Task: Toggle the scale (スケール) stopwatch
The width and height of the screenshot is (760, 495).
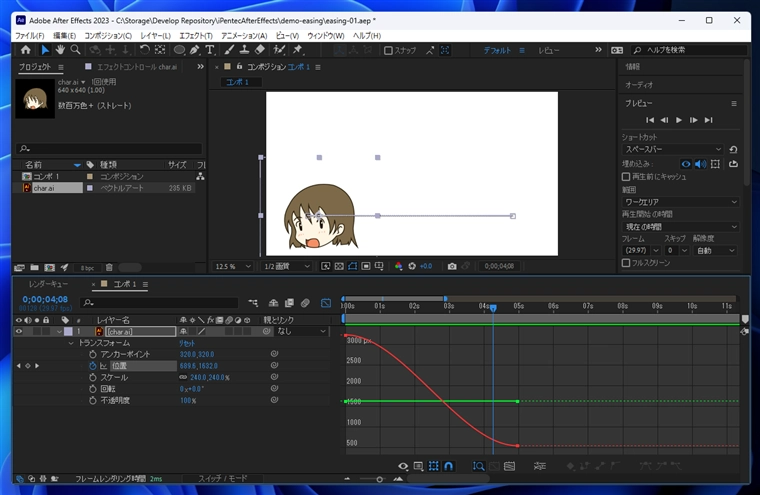Action: point(93,377)
